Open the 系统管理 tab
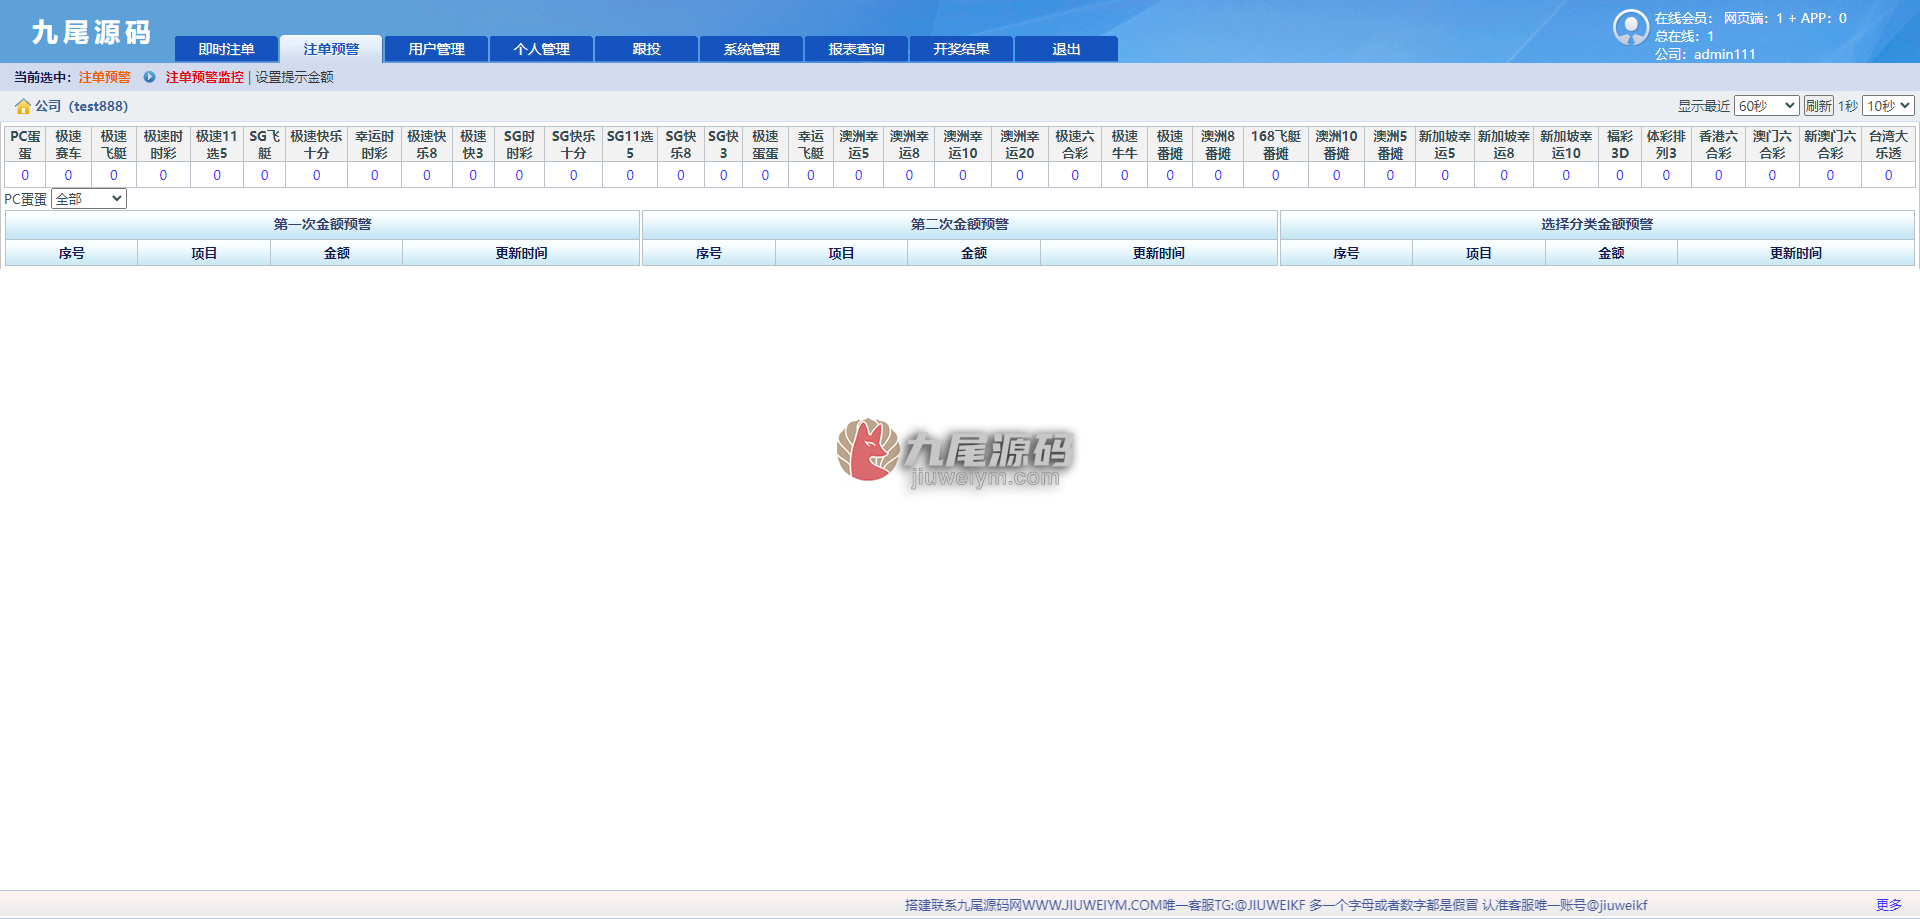Image resolution: width=1920 pixels, height=919 pixels. point(751,49)
